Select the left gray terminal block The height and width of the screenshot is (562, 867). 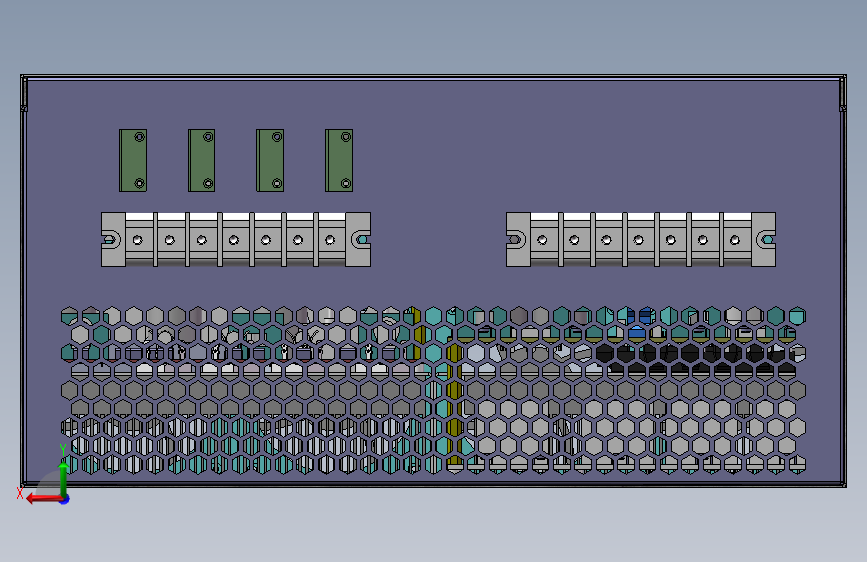236,240
